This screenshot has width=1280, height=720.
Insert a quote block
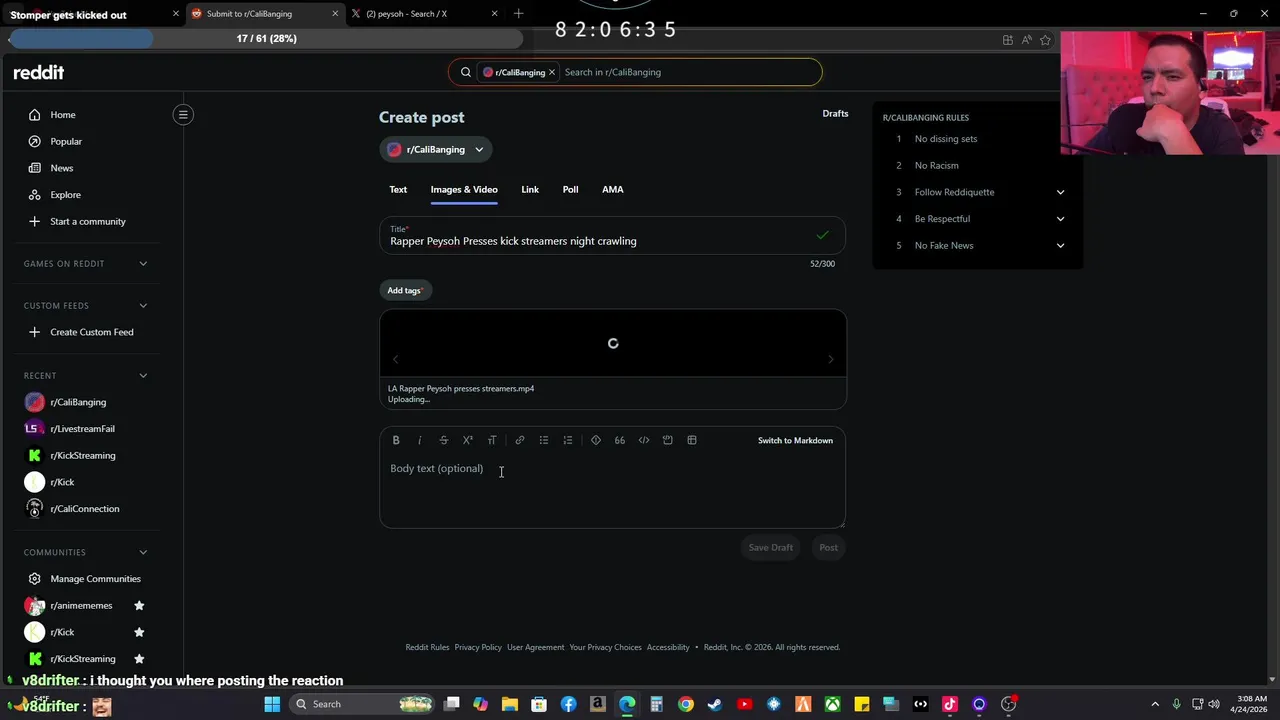[x=620, y=440]
